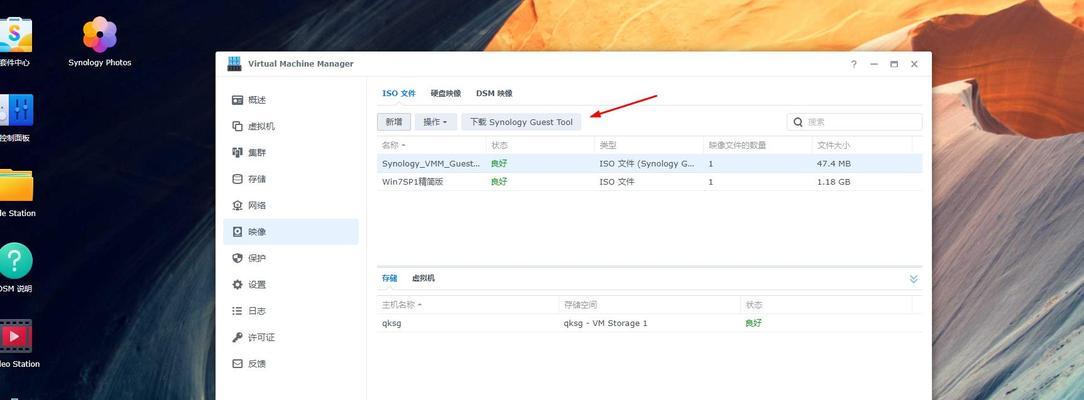Click the 许可证 license key icon
The height and width of the screenshot is (400, 1084).
tap(237, 337)
